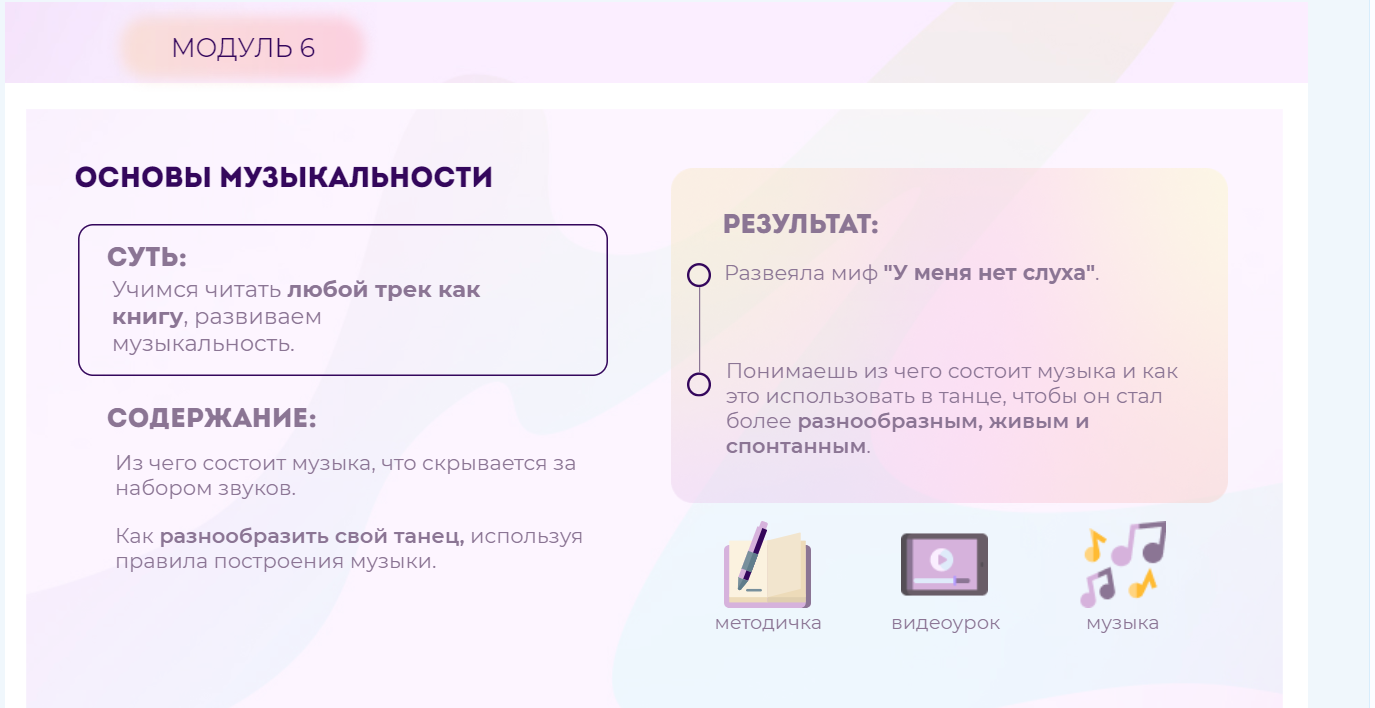This screenshot has height=708, width=1375.
Task: Click the text "любой трек как книгу"
Action: [296, 304]
